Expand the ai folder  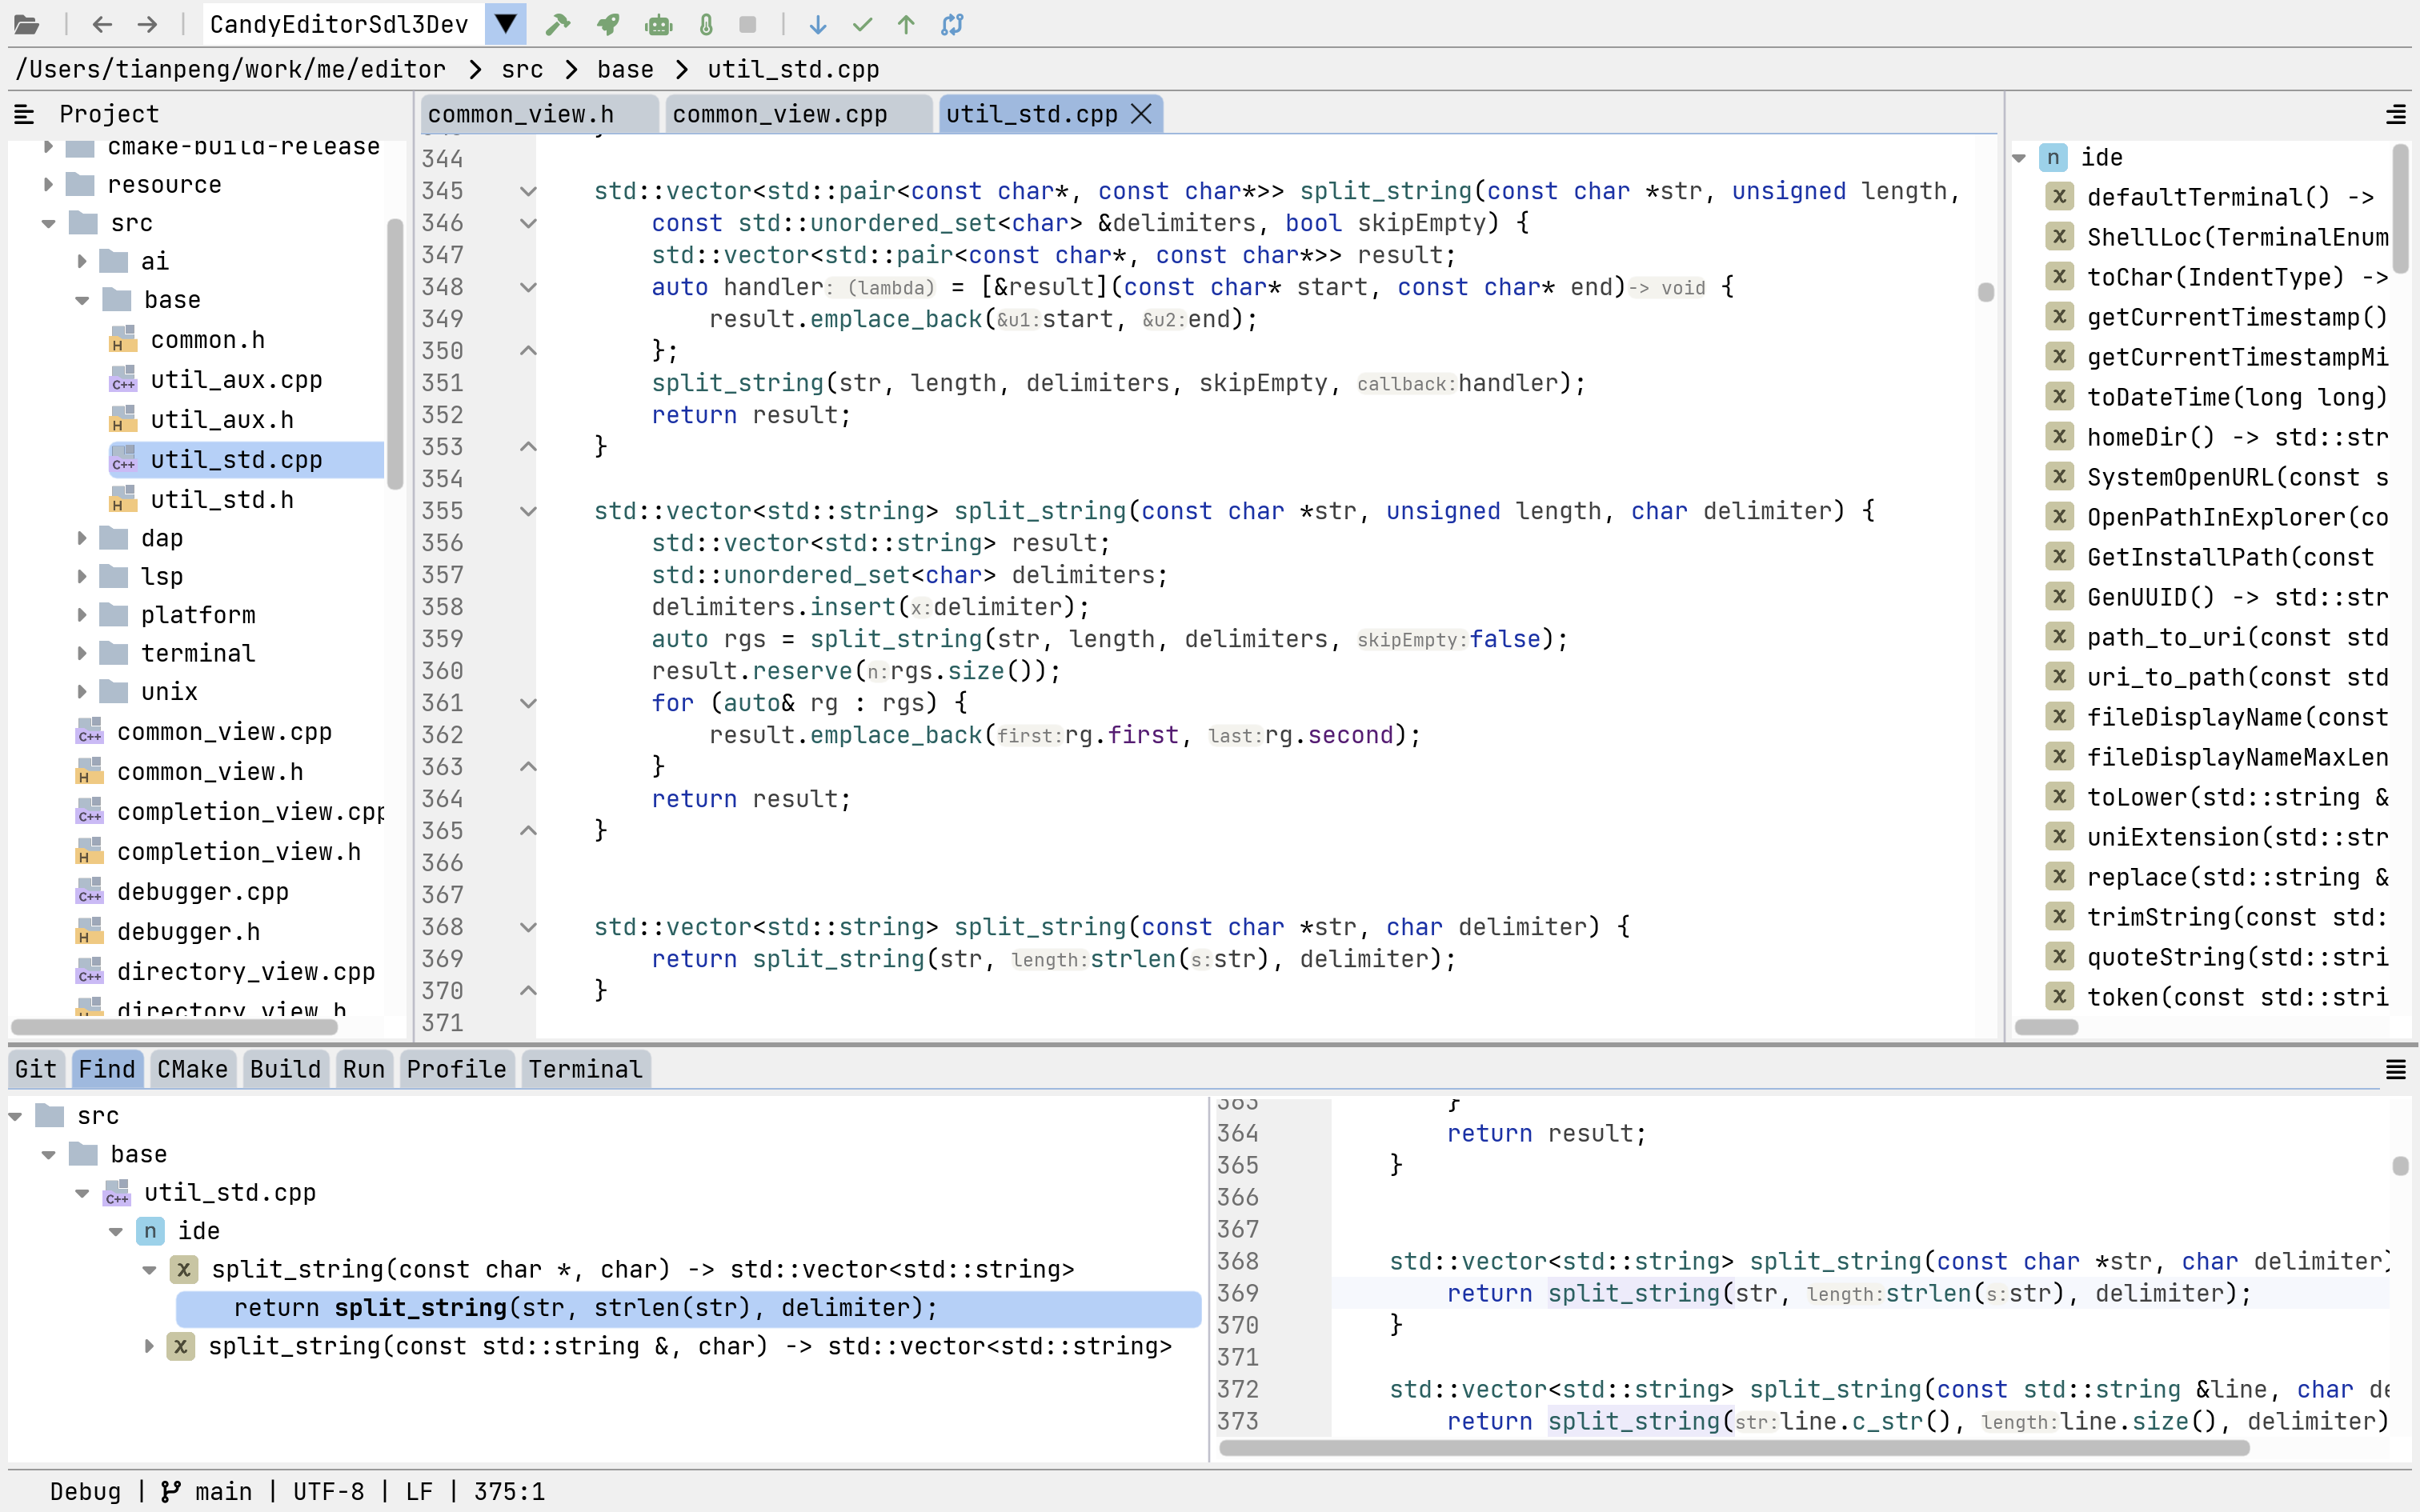coord(82,261)
